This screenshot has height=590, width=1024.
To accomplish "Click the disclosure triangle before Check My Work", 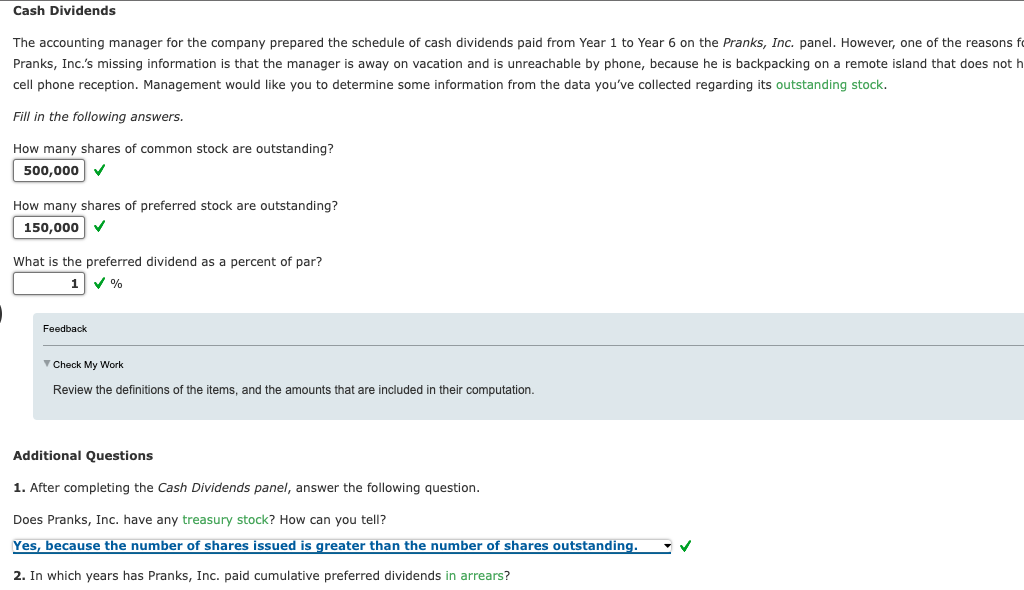I will click(x=46, y=364).
